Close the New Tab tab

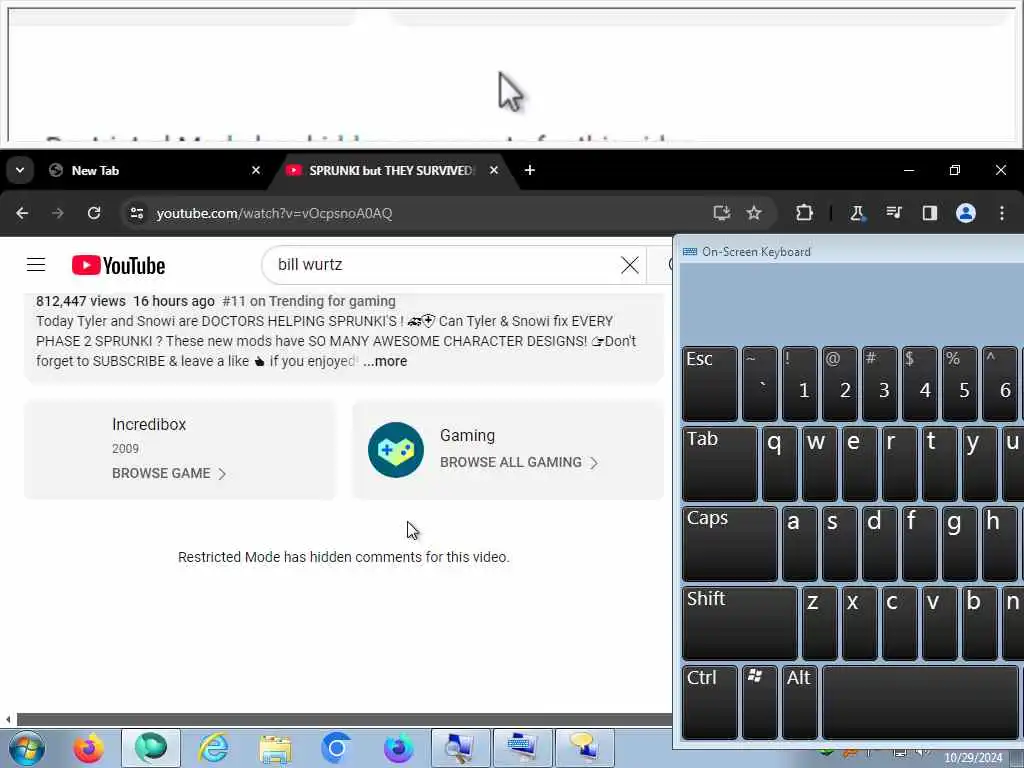pyautogui.click(x=255, y=170)
